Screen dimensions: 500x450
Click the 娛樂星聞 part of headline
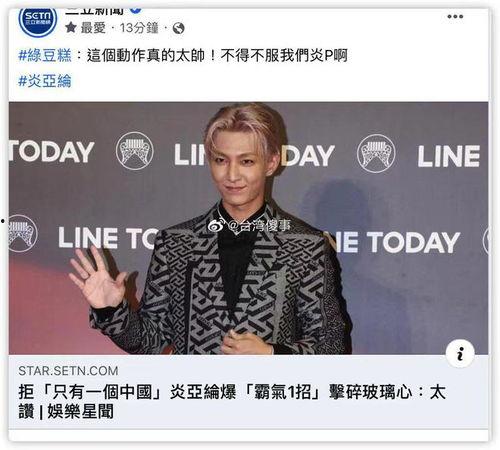point(80,411)
